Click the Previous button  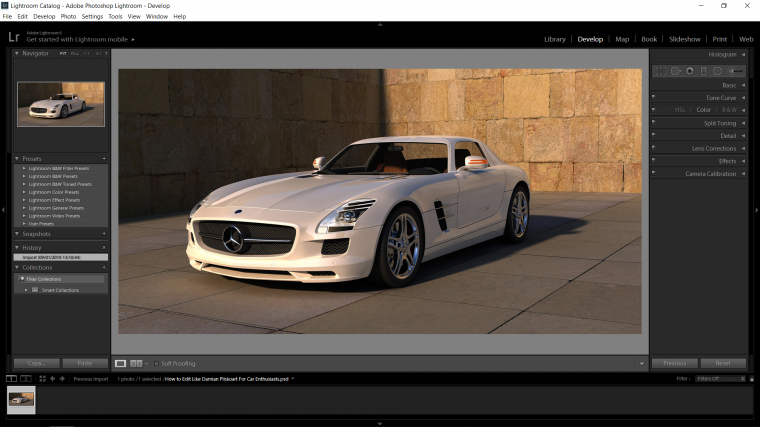pos(675,363)
